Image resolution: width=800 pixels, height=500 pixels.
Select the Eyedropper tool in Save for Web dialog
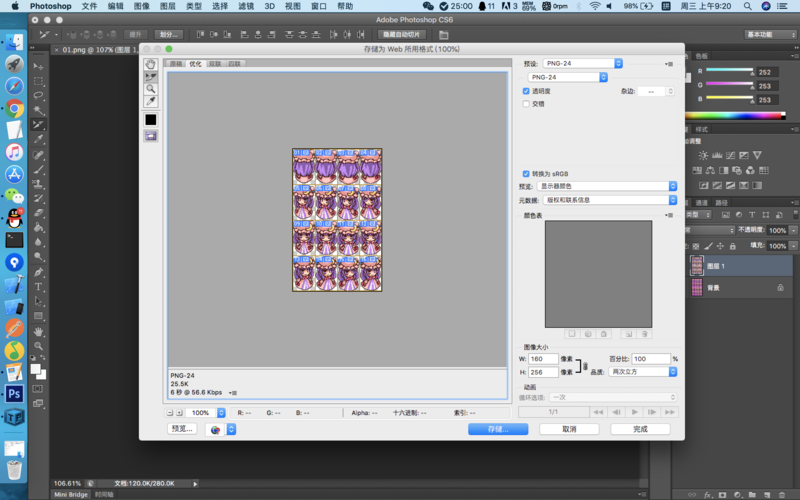click(x=151, y=102)
